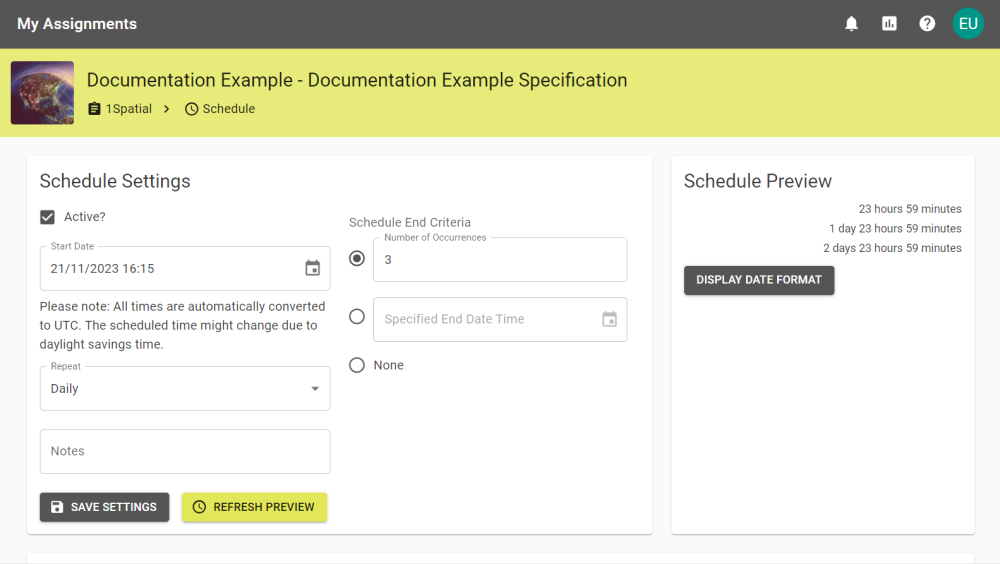The width and height of the screenshot is (1000, 564).
Task: Click the clipboard icon beside 1Spatial
Action: click(94, 109)
